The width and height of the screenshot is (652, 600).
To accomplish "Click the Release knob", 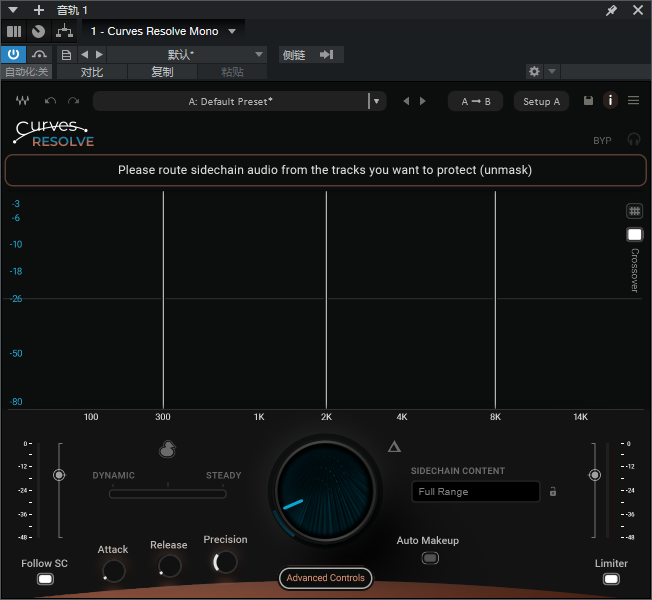I will click(169, 566).
